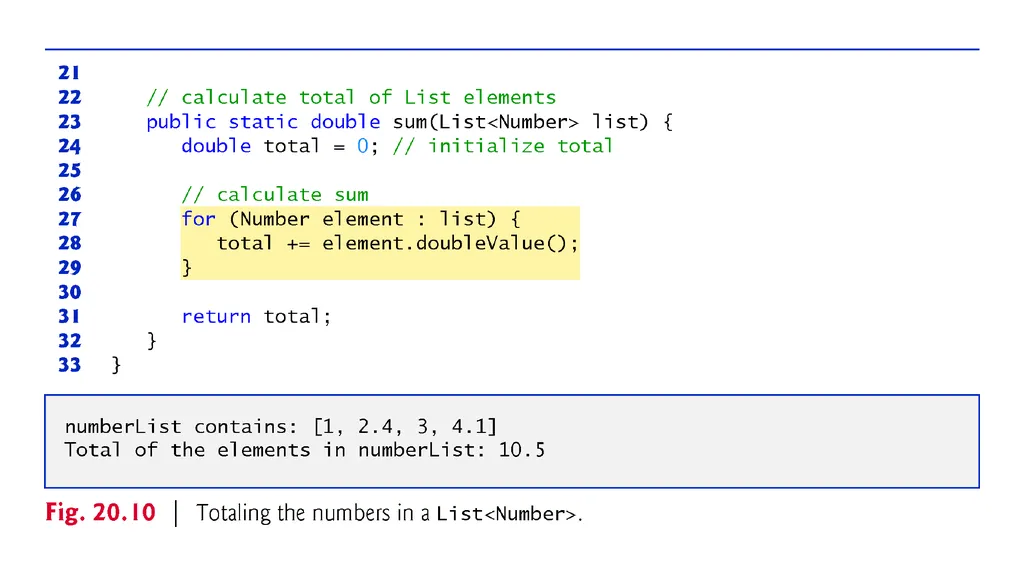Click line number 27

click(69, 219)
